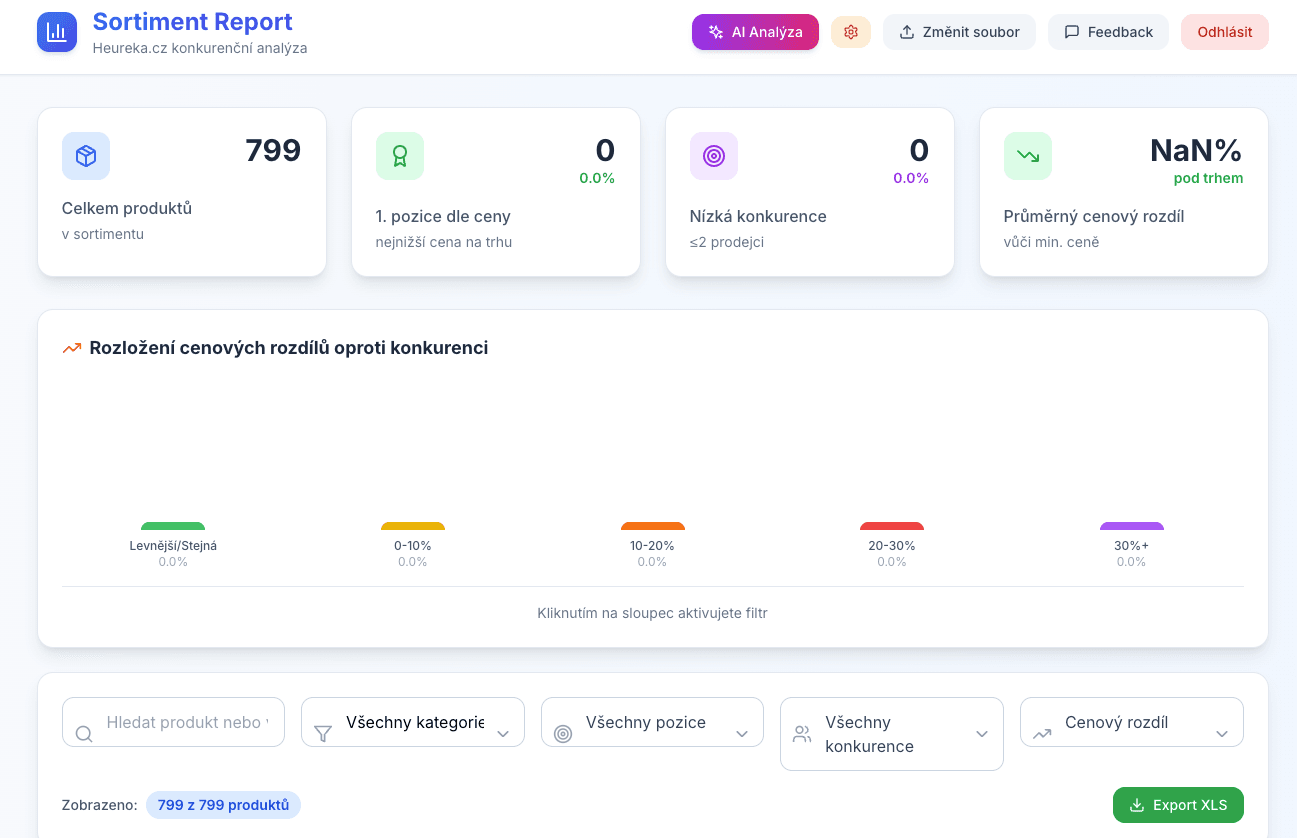Open settings via the orange gear icon
This screenshot has width=1297, height=838.
(x=851, y=31)
